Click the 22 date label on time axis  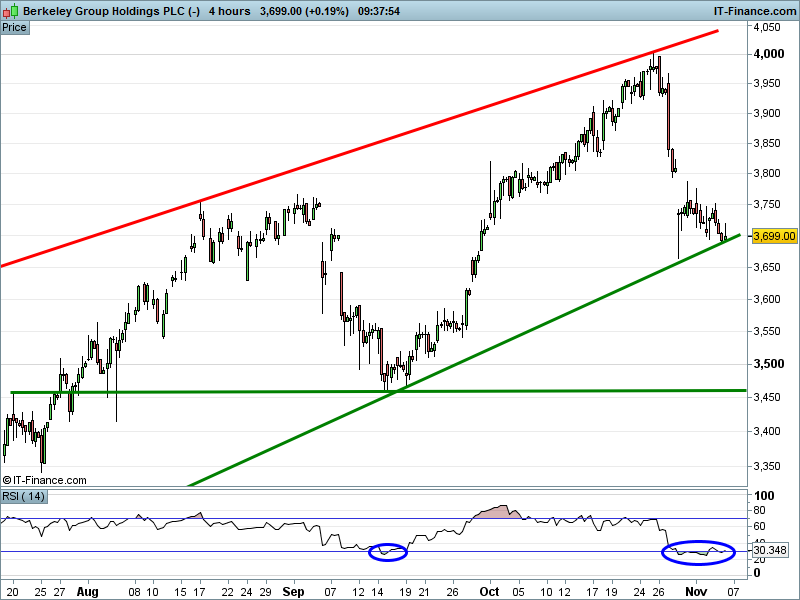point(228,592)
